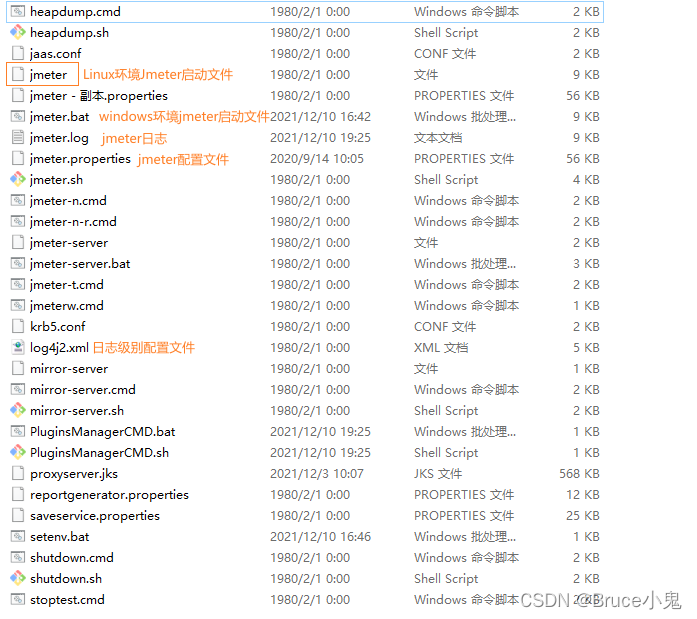The image size is (697, 619).
Task: Click the PluginsManagerCMD.sh script icon
Action: click(x=18, y=452)
